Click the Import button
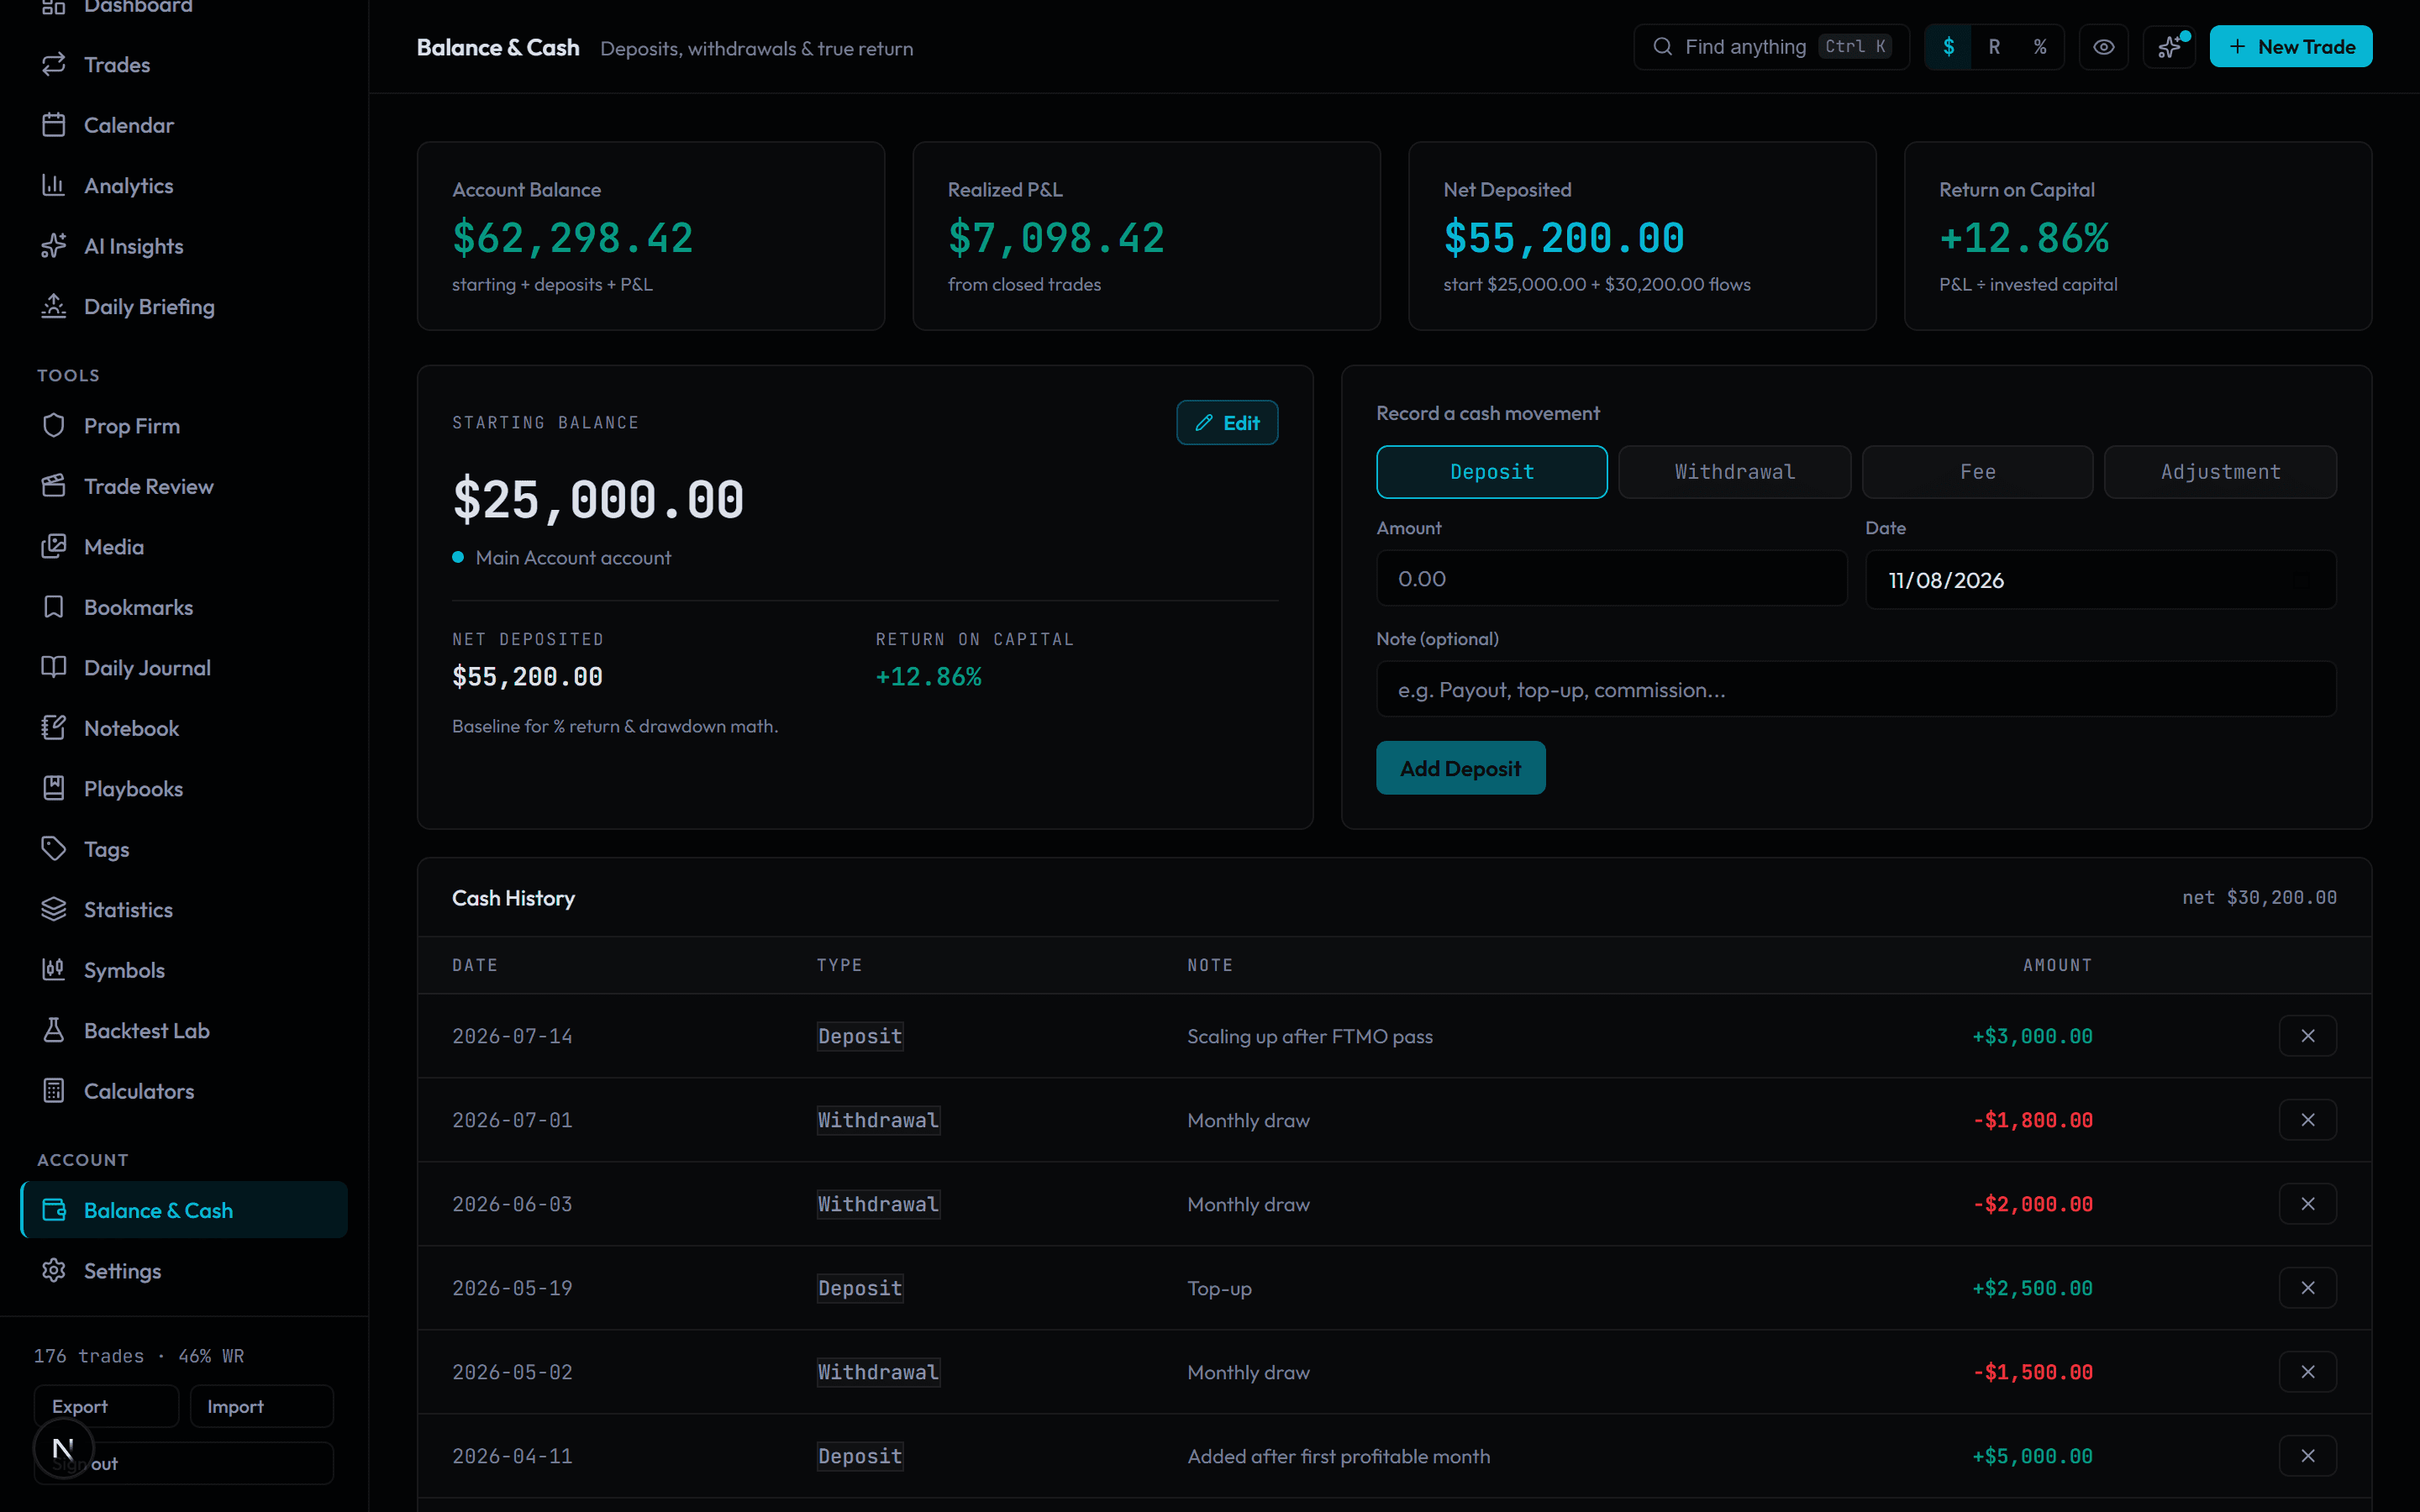 [261, 1406]
